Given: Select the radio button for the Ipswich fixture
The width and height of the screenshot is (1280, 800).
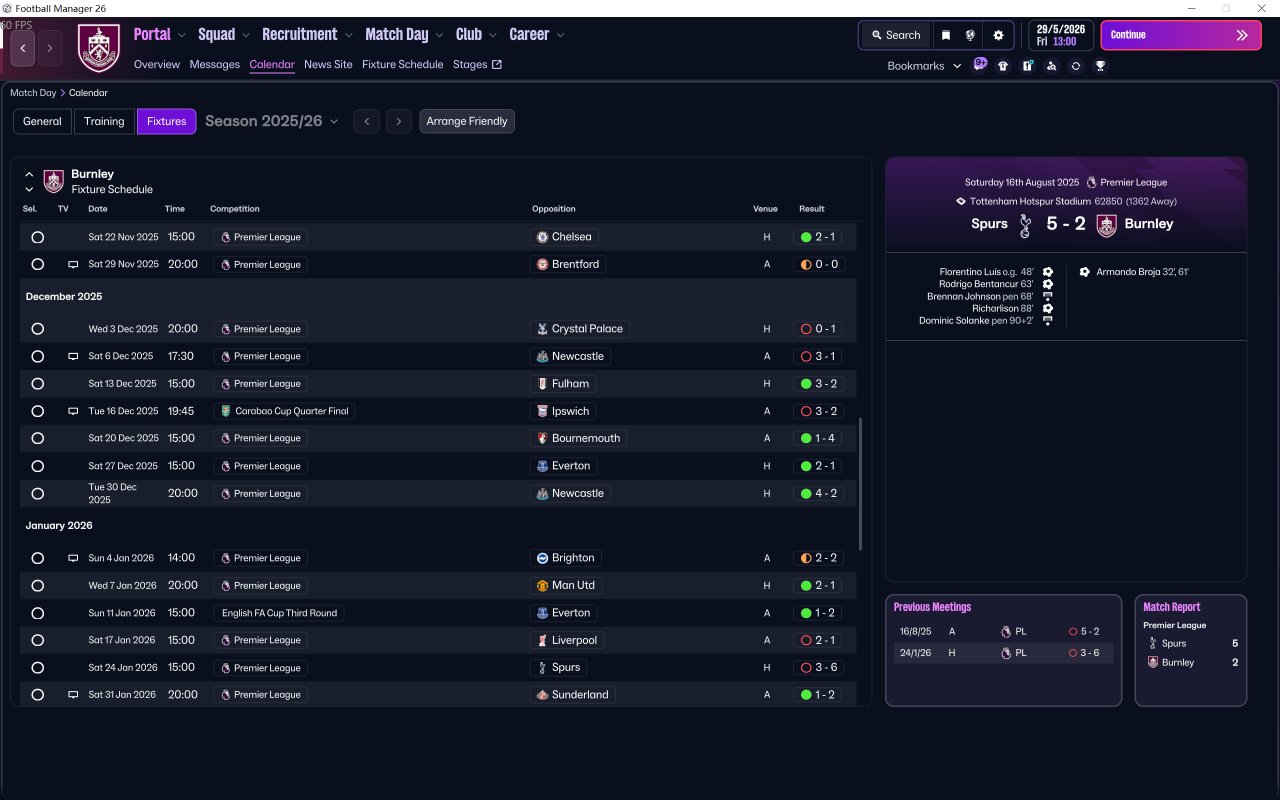Looking at the screenshot, I should coord(37,411).
